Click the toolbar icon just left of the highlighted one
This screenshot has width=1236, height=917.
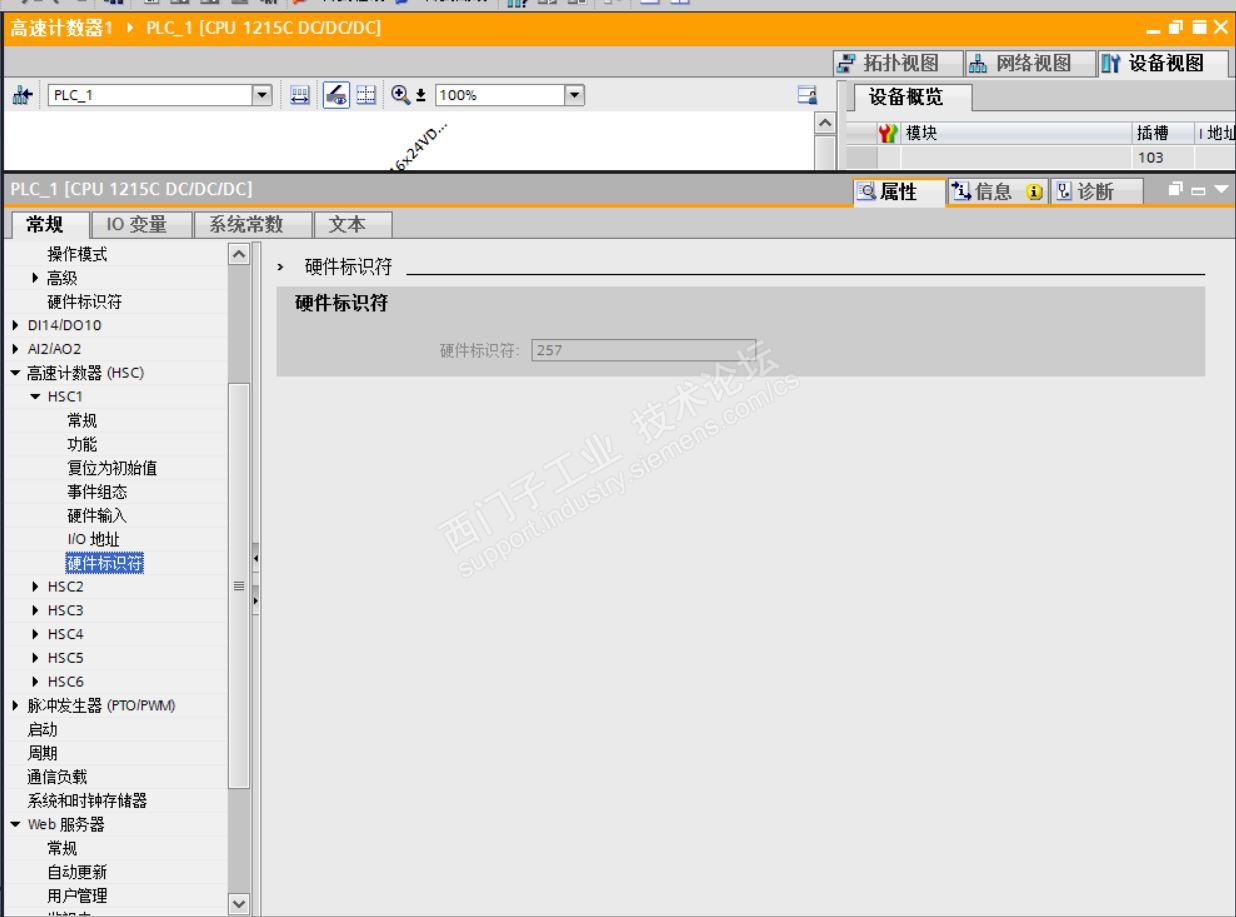pos(298,96)
